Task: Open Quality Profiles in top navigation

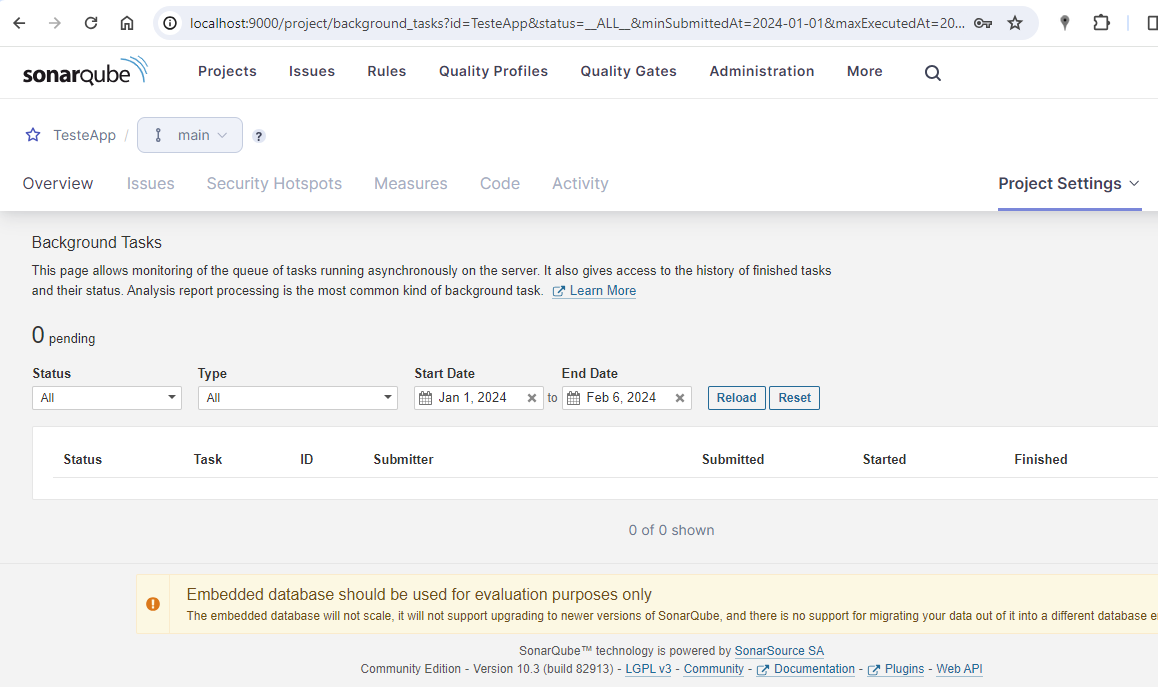Action: [x=493, y=71]
